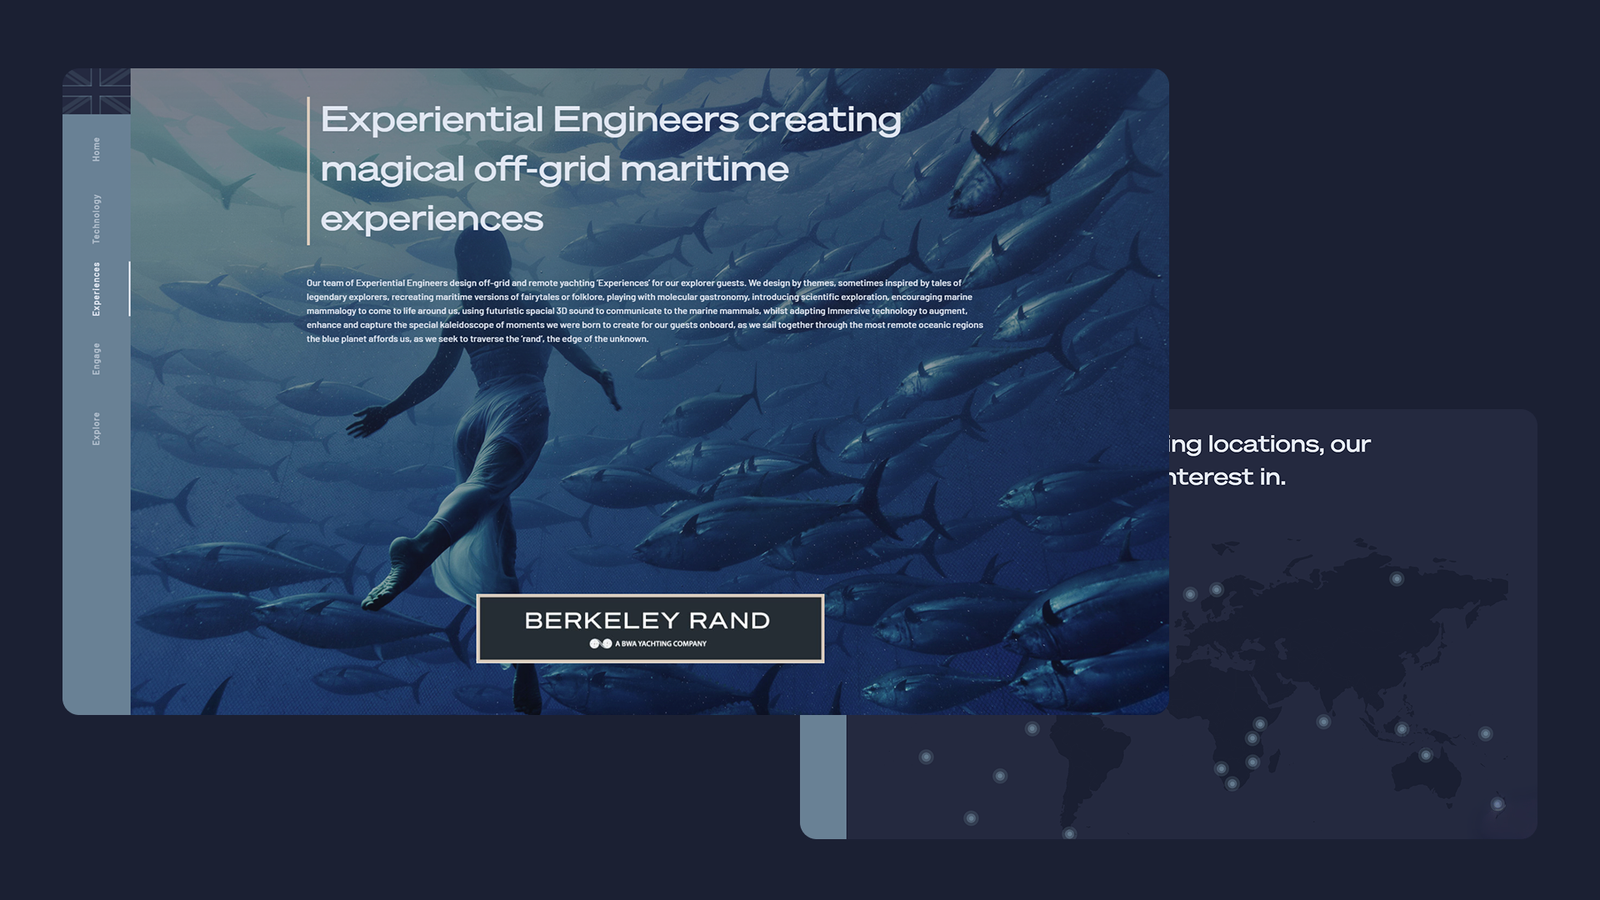Image resolution: width=1600 pixels, height=900 pixels.
Task: Click the 'locations, our' heading on map card
Action: tap(1270, 445)
